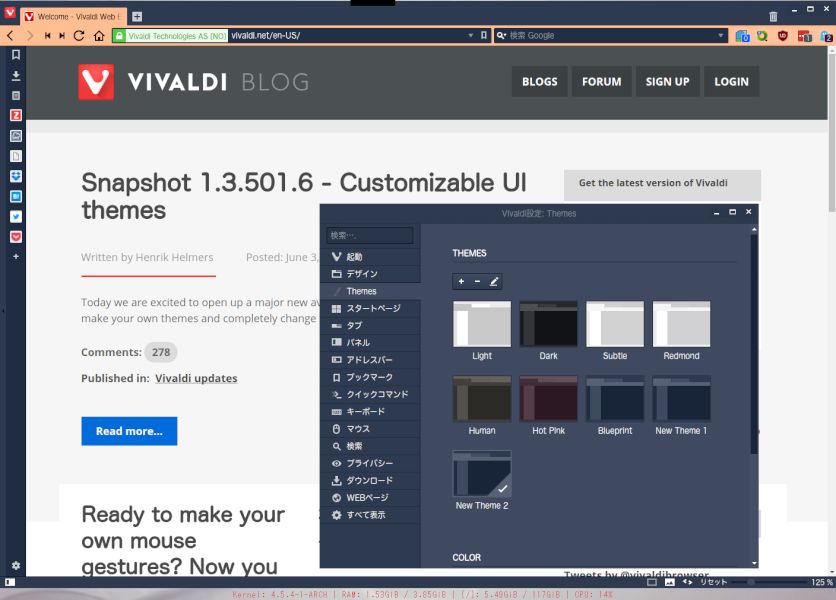Toggle the side panel from status bar
836x600 pixels.
pyautogui.click(x=10, y=582)
